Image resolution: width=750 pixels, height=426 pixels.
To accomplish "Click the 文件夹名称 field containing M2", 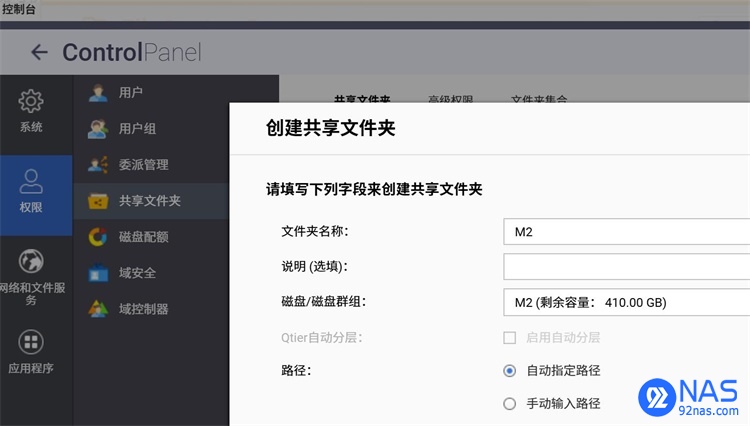I will click(x=627, y=231).
